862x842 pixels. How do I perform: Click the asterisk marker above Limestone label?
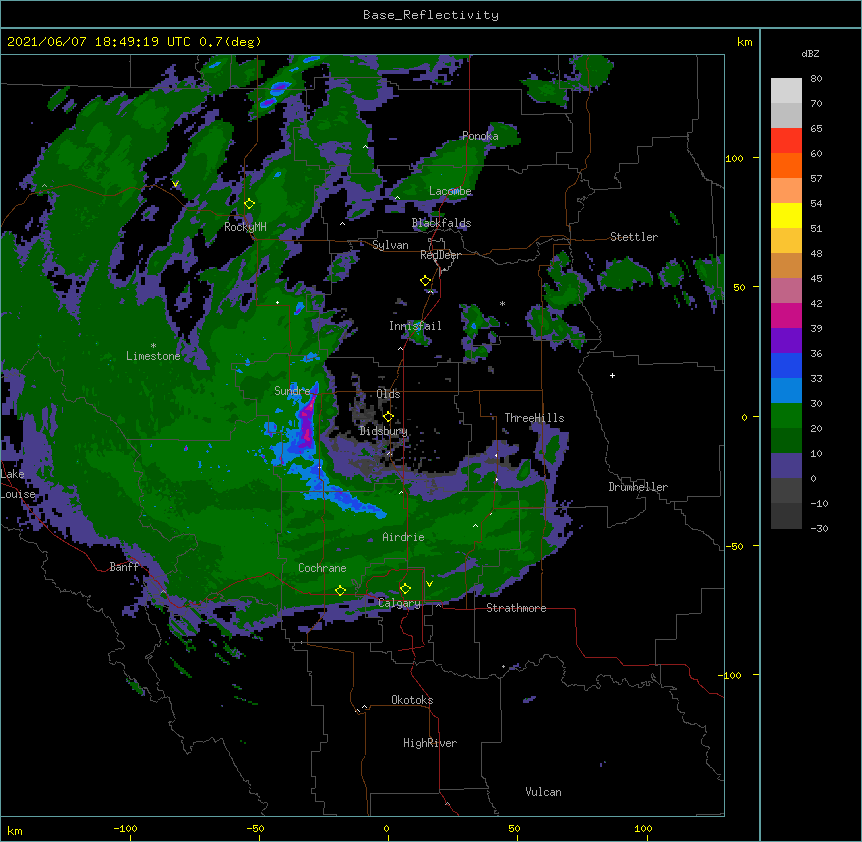coord(153,346)
